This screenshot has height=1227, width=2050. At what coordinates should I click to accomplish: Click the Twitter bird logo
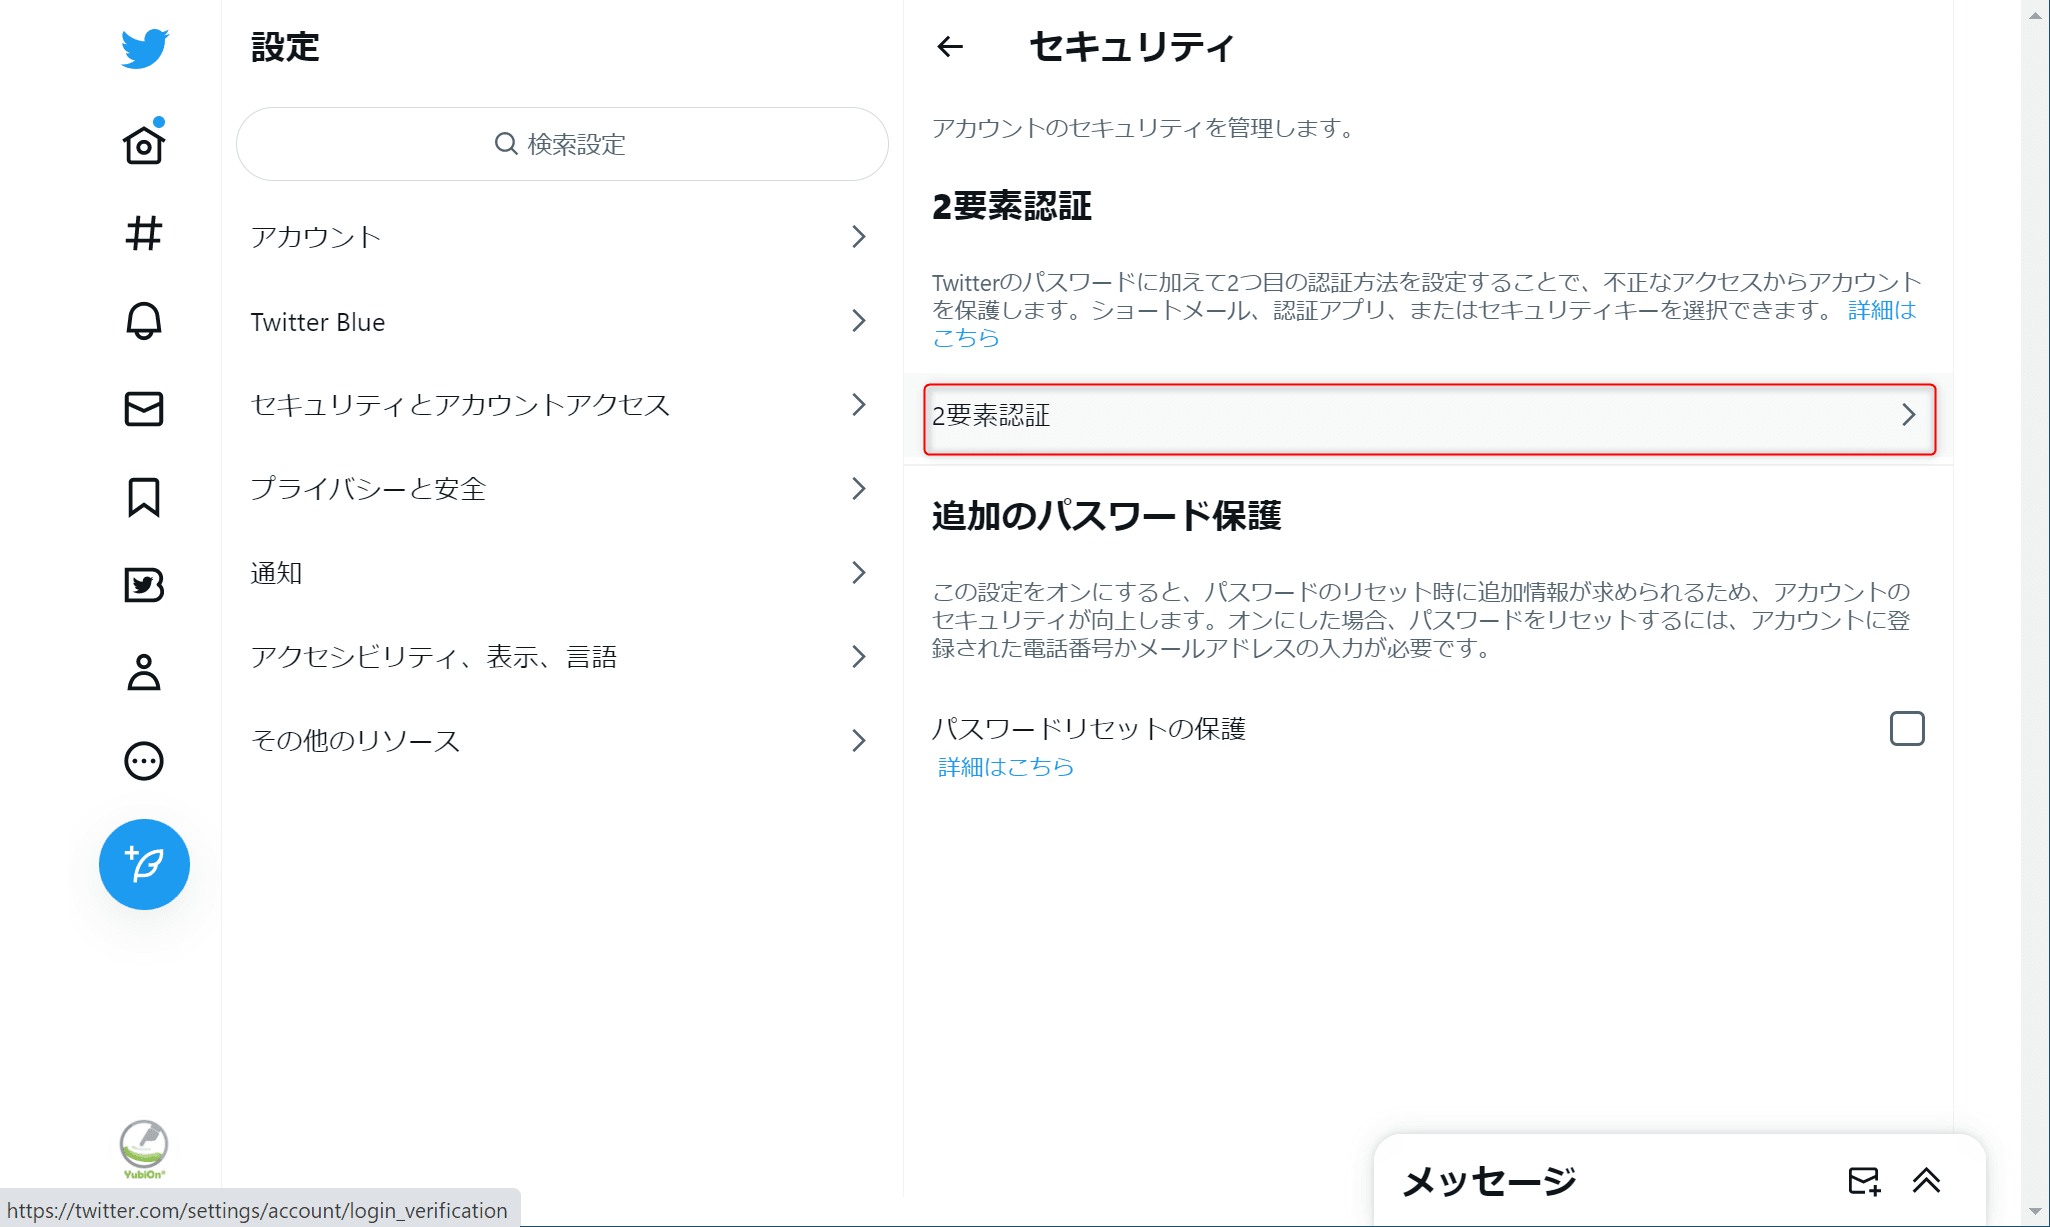click(x=144, y=48)
